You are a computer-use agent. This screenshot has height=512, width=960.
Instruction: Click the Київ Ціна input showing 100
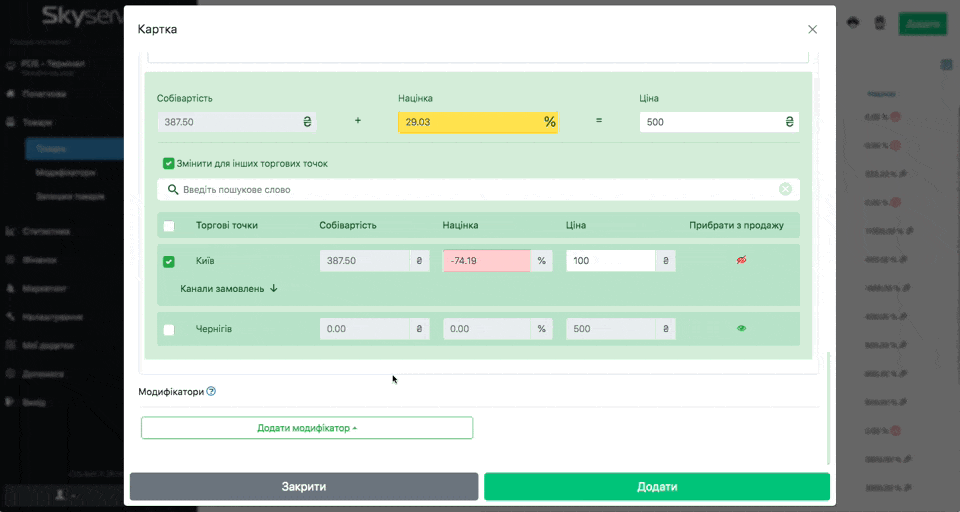tap(609, 261)
